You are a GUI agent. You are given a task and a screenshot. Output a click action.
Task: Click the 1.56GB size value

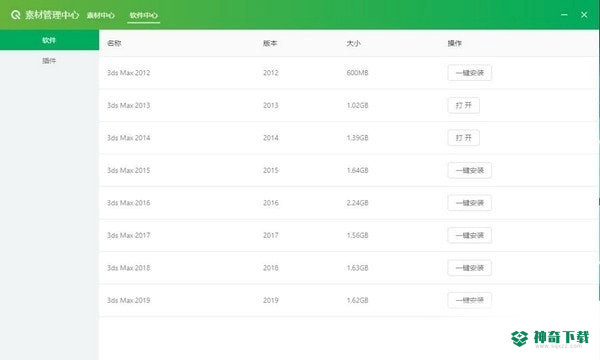357,235
